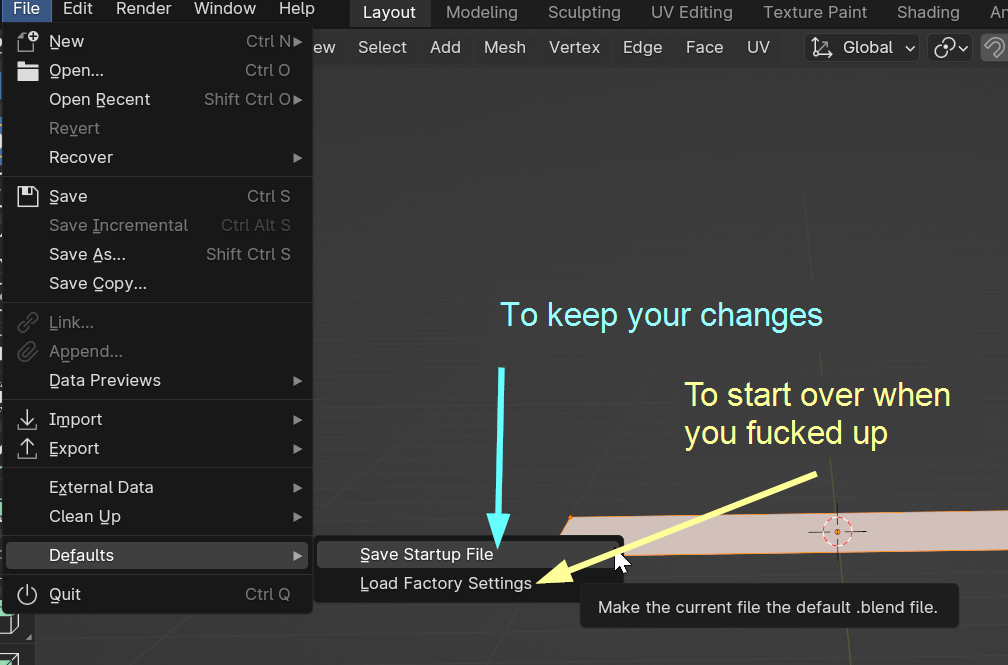Choose Save Startup File
Image resolution: width=1008 pixels, height=665 pixels.
click(x=427, y=555)
